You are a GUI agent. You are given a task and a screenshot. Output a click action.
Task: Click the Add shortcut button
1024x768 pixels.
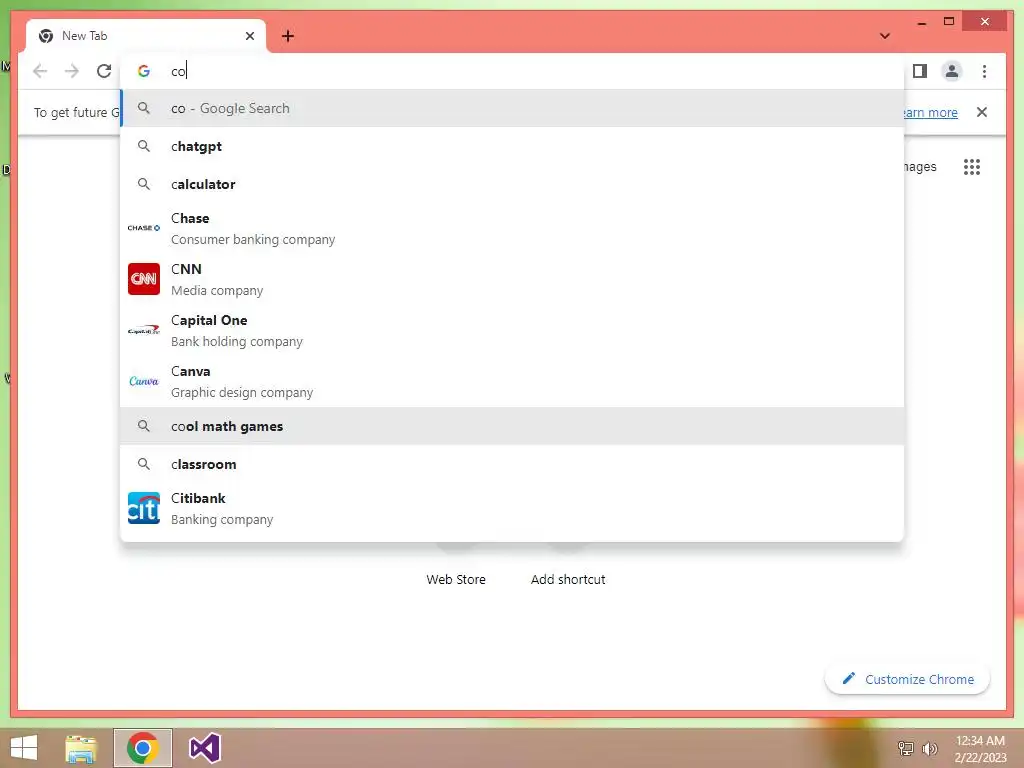[x=568, y=579]
